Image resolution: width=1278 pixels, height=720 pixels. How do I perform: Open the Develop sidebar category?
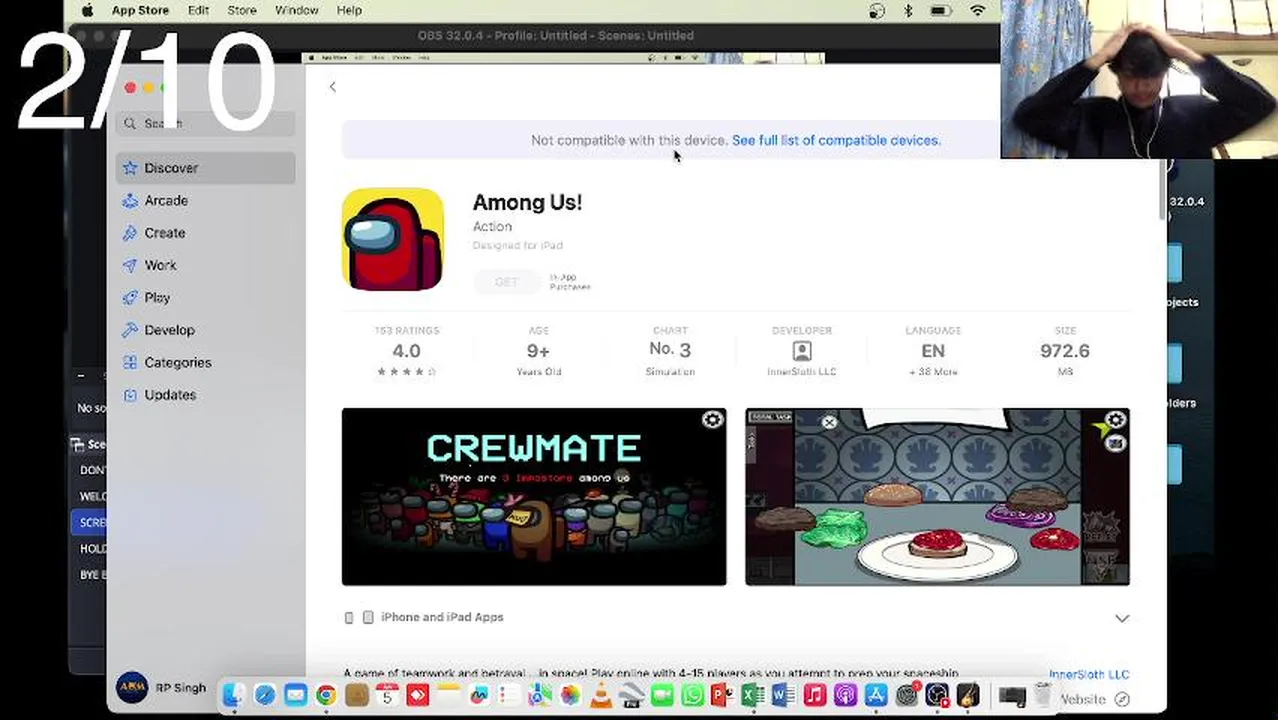pyautogui.click(x=205, y=330)
